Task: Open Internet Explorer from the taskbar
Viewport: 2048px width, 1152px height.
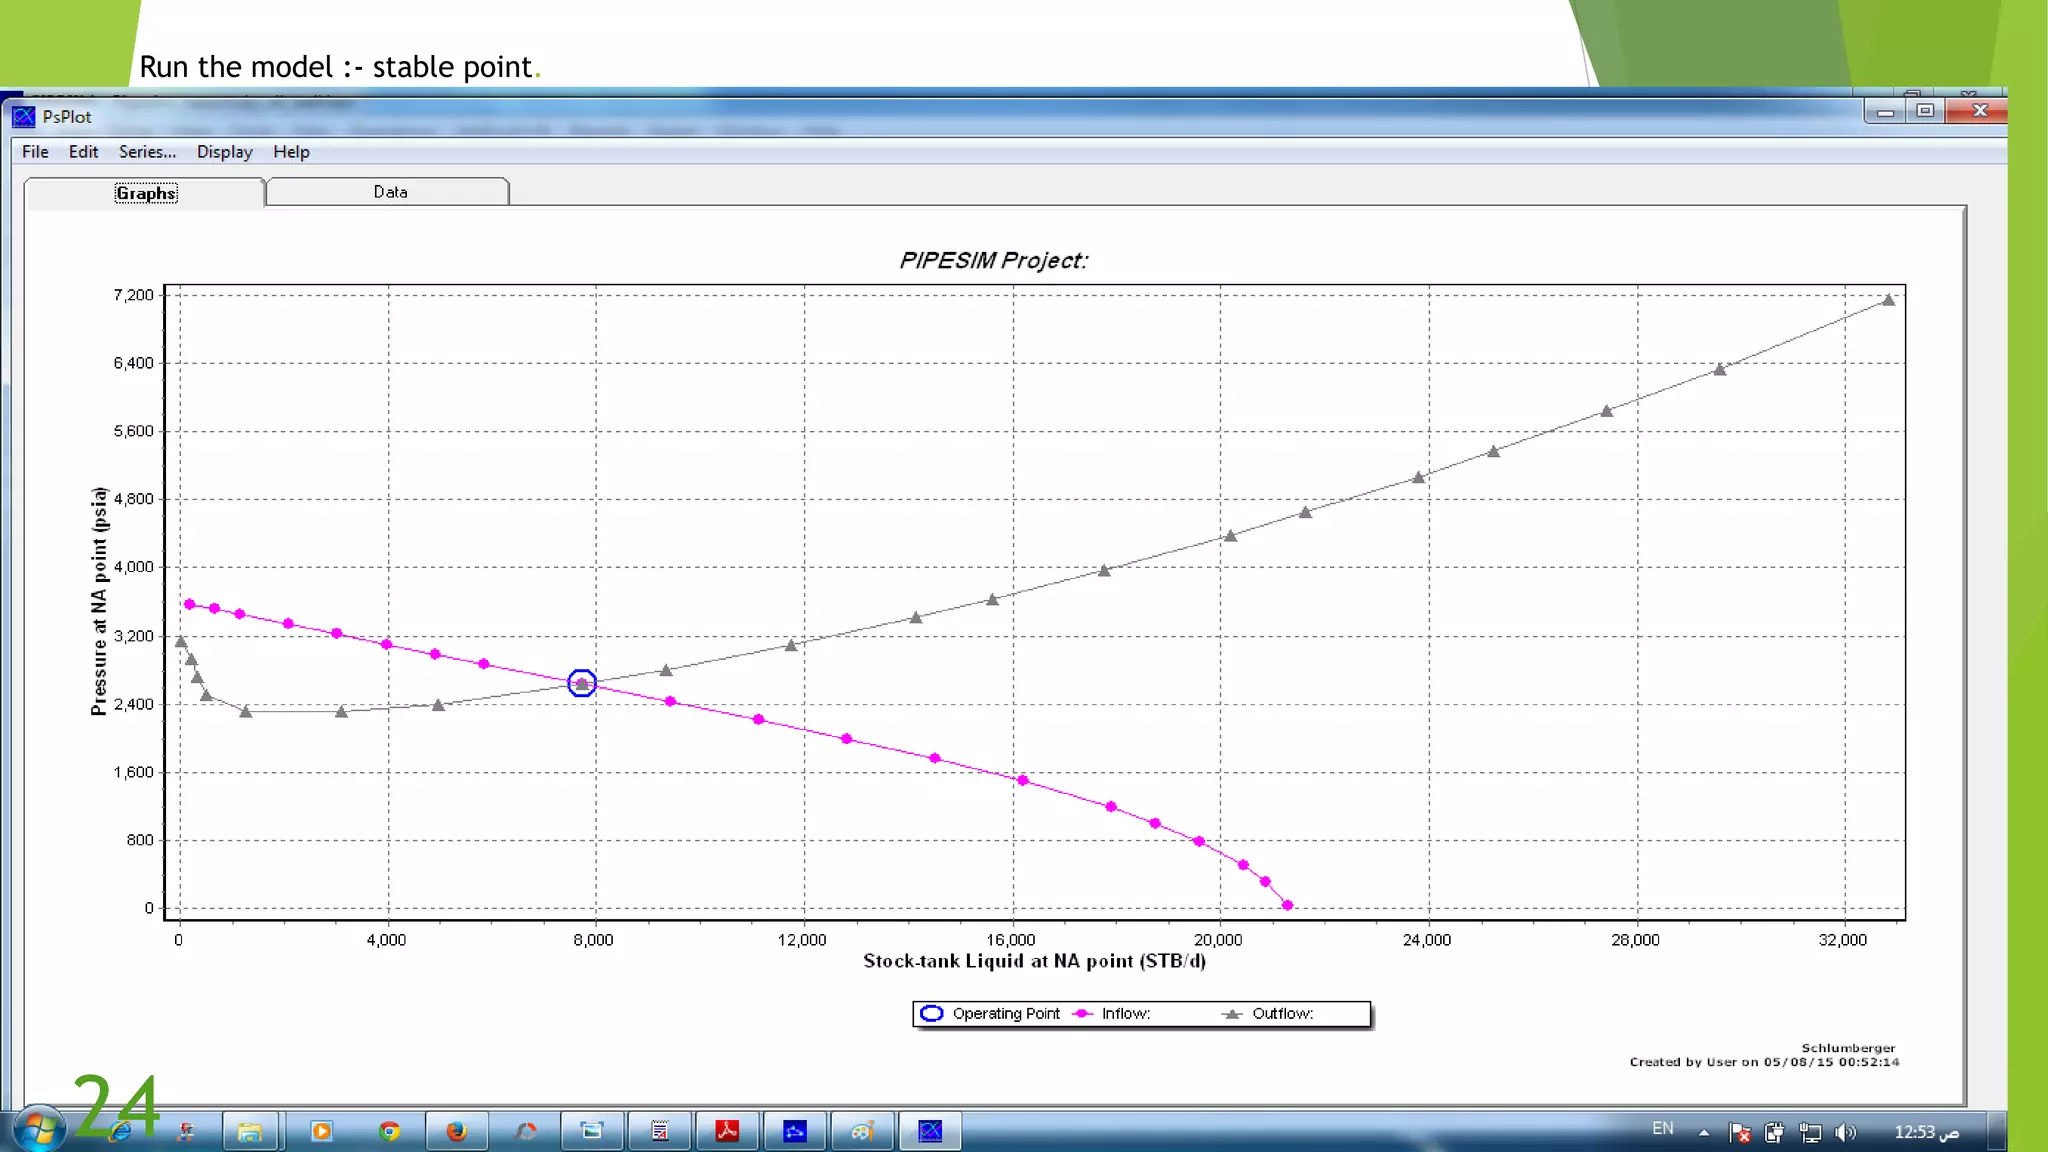Action: click(x=121, y=1131)
